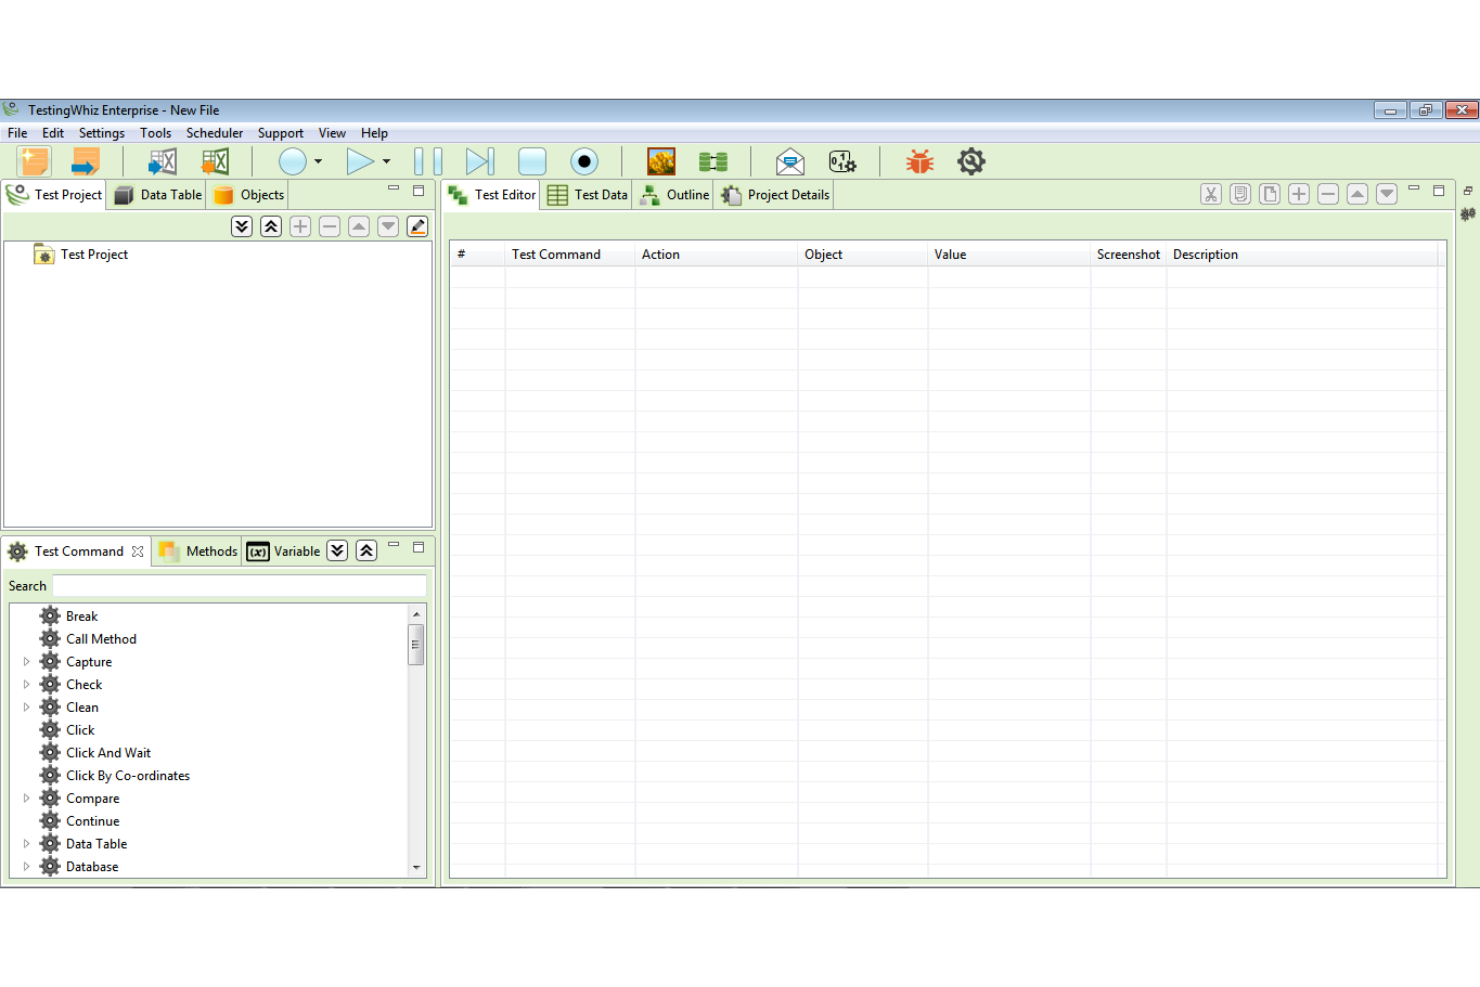Open the Scheduler menu
Screen dimensions: 1480x987
pos(214,132)
